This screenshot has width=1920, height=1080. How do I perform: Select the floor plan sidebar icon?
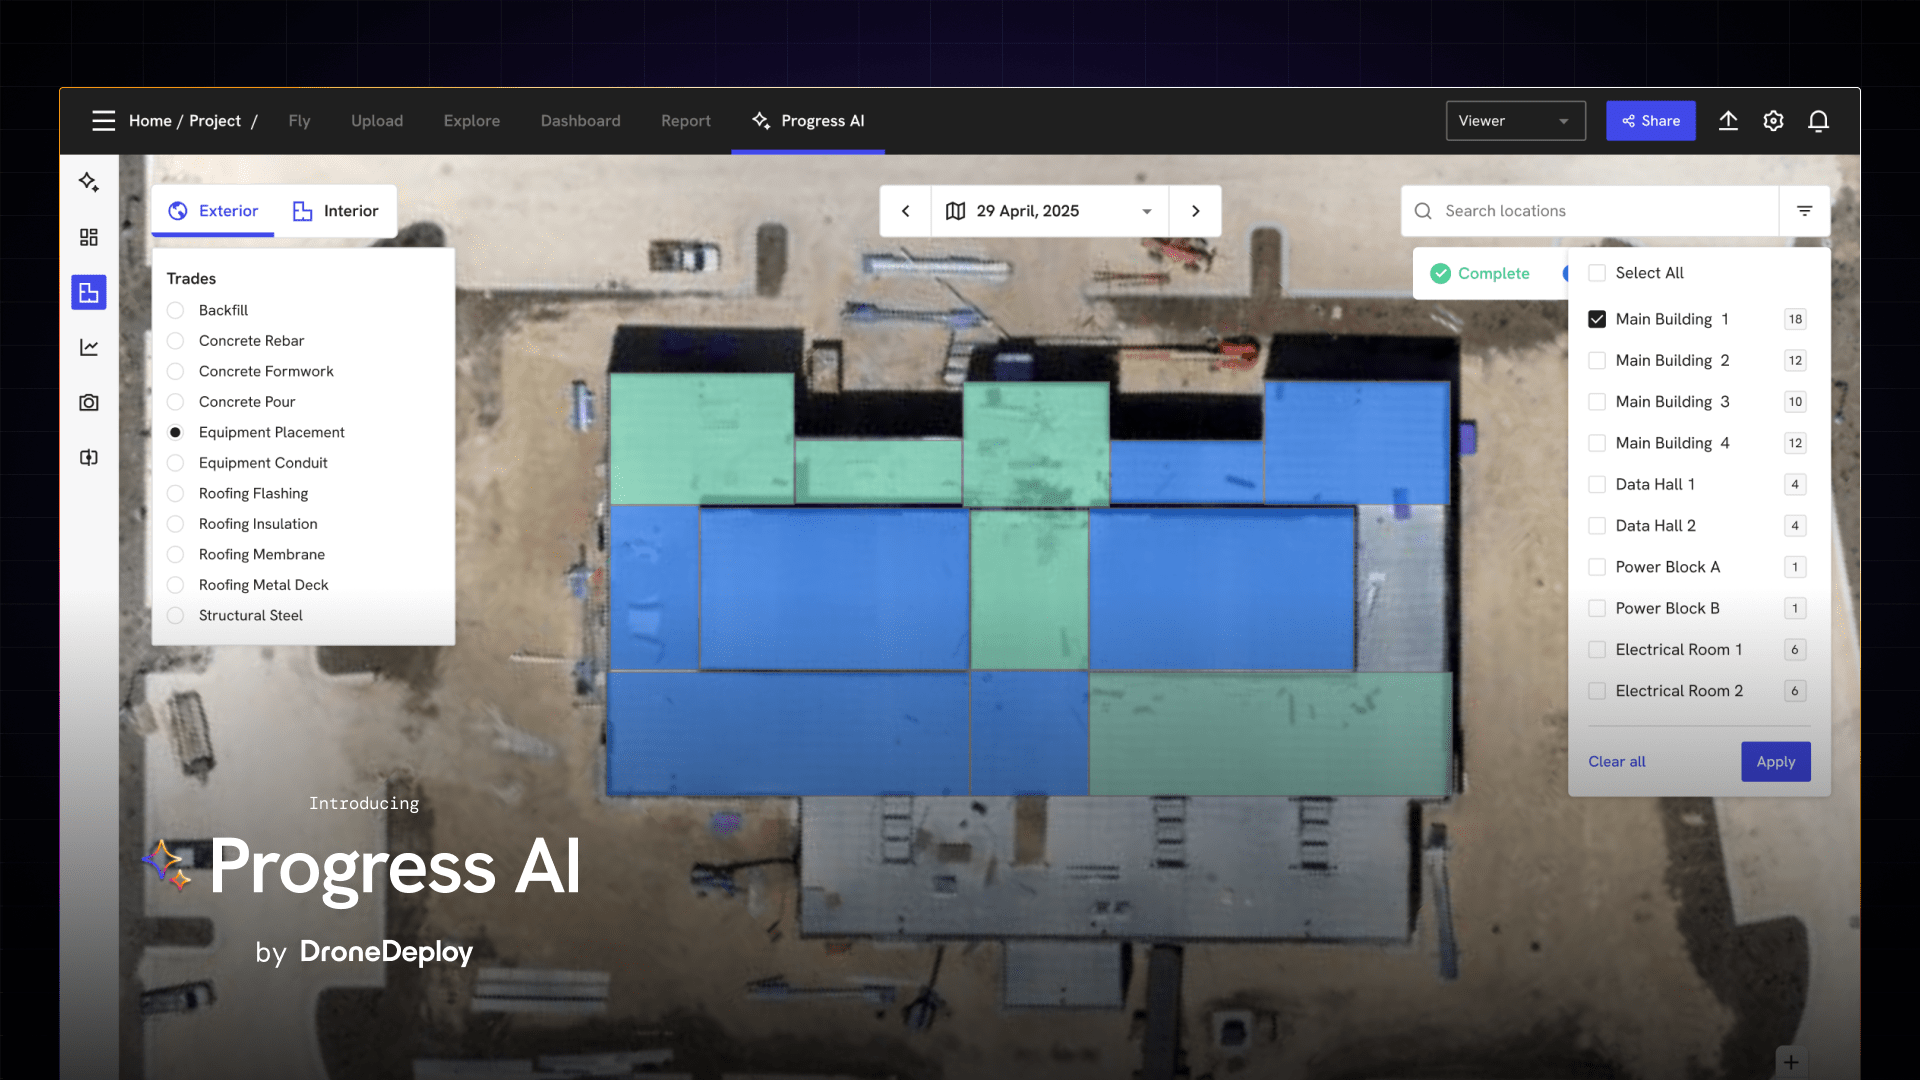click(x=89, y=292)
